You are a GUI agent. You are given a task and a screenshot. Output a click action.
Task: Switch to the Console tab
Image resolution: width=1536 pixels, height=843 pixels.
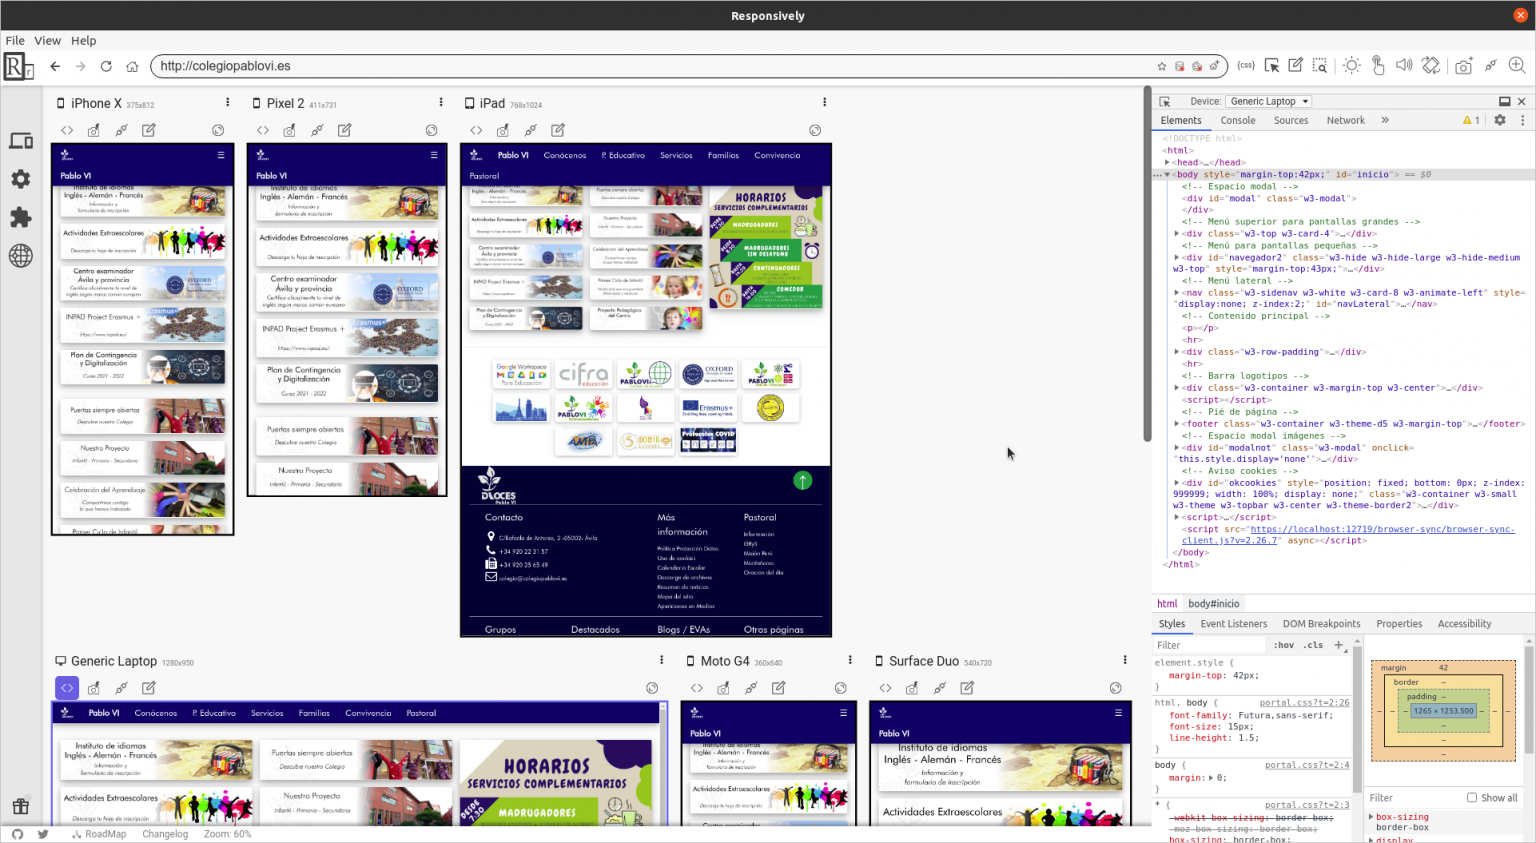pyautogui.click(x=1237, y=120)
